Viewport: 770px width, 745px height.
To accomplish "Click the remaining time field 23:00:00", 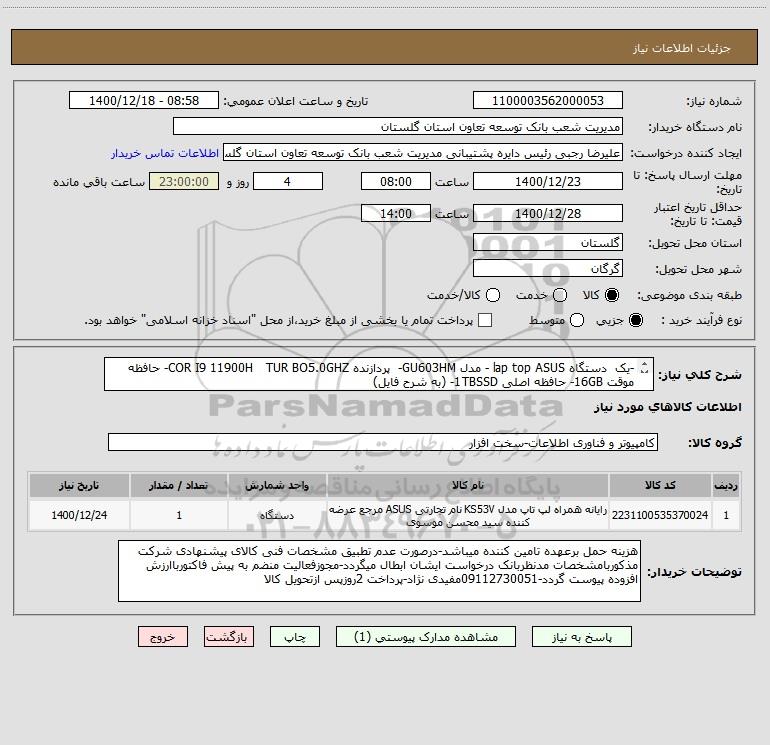I will [x=184, y=181].
